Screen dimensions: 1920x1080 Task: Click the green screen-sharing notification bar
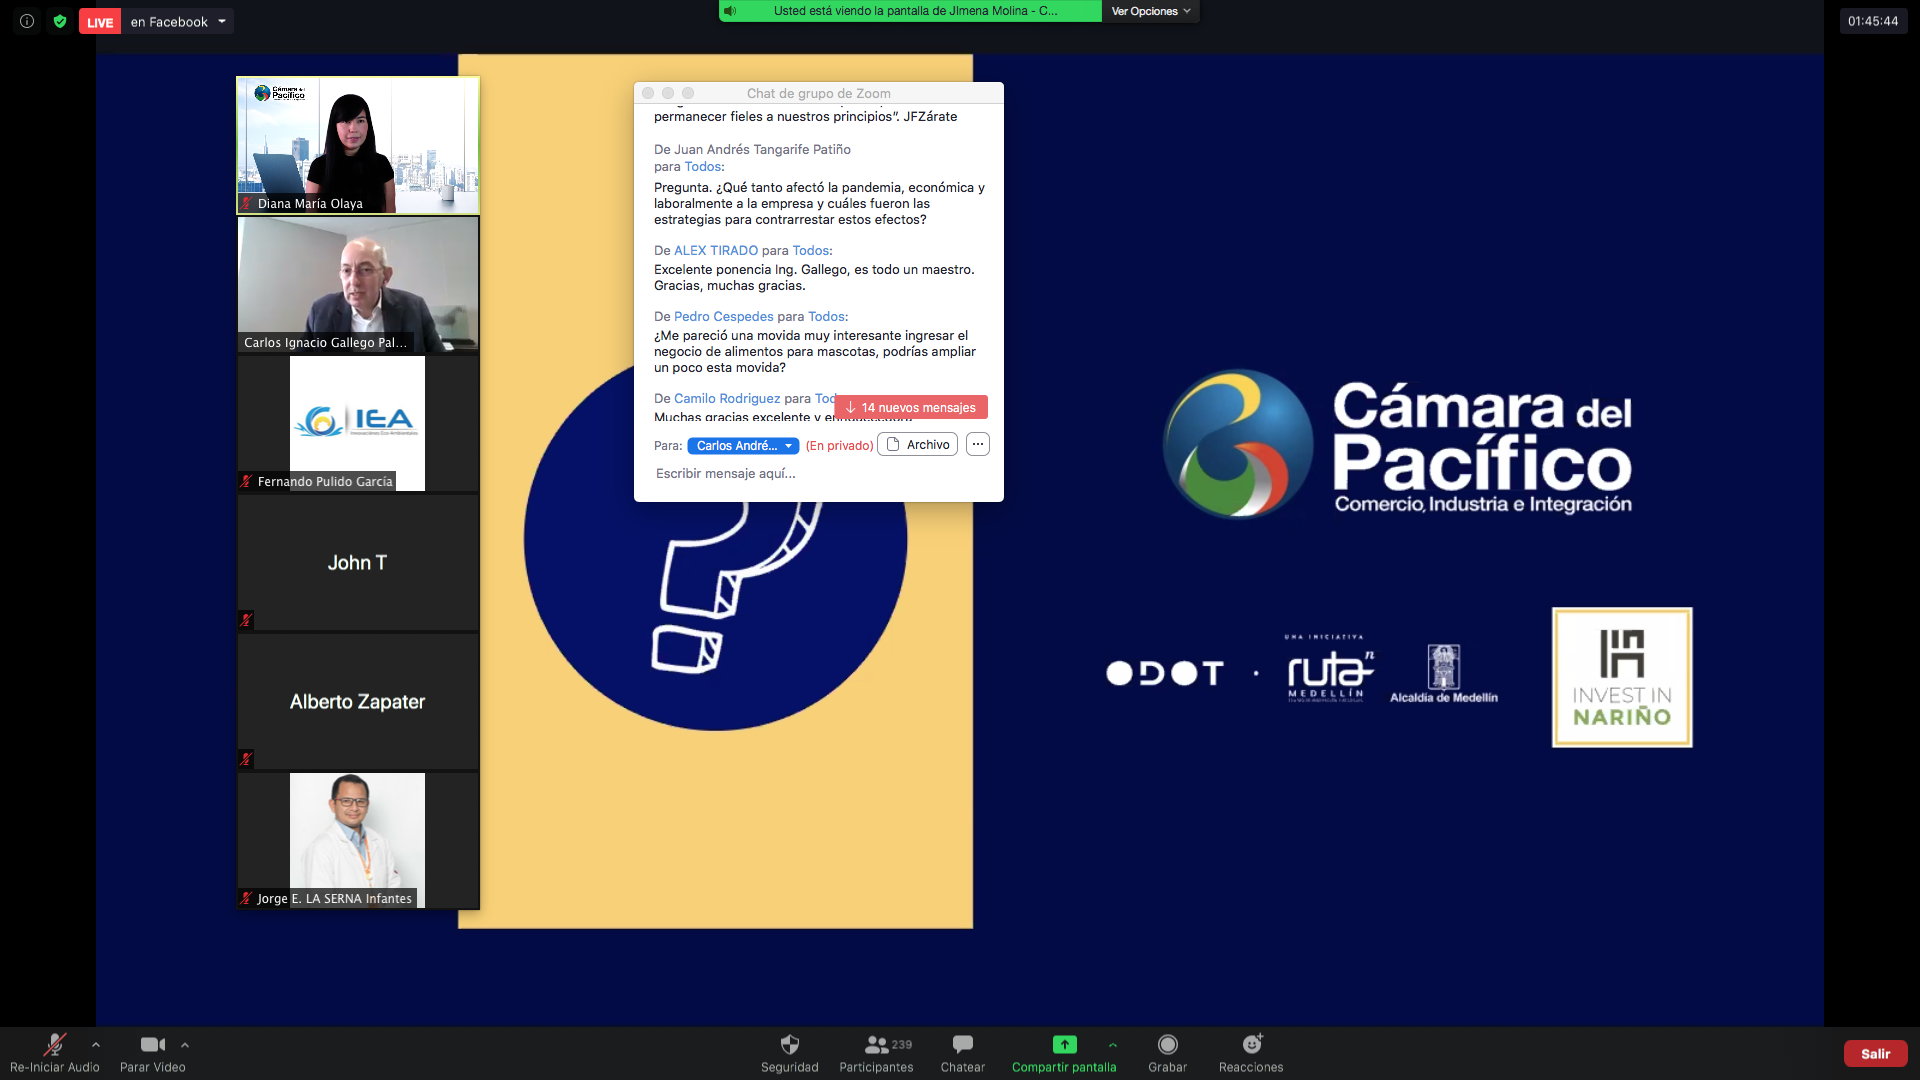point(910,11)
